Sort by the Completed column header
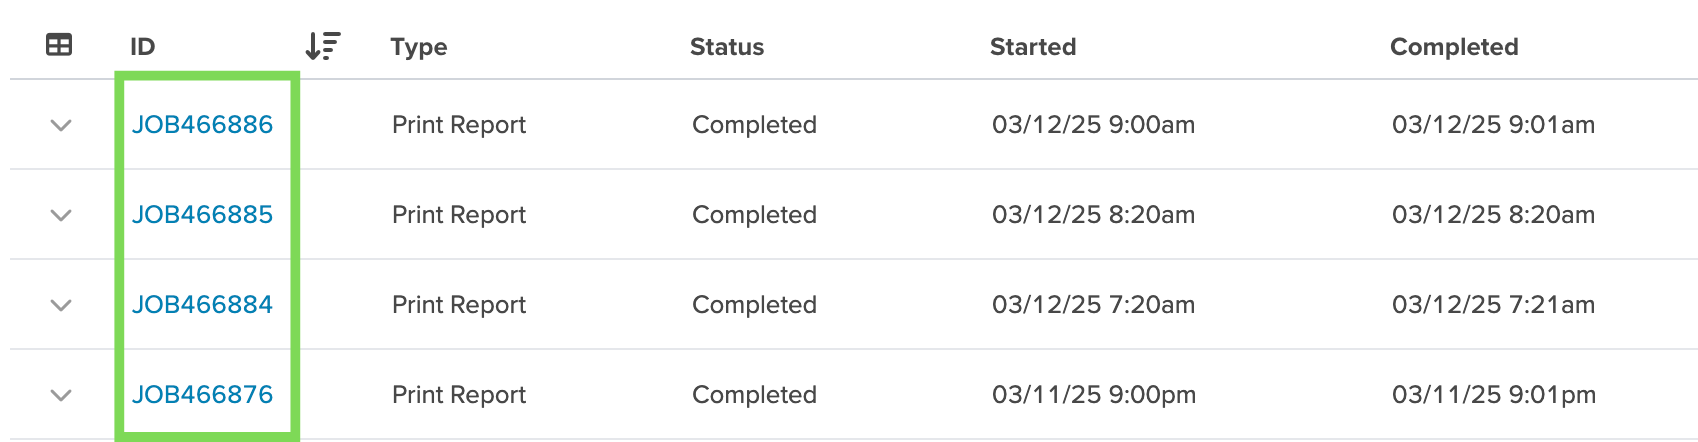Image resolution: width=1698 pixels, height=442 pixels. 1454,47
